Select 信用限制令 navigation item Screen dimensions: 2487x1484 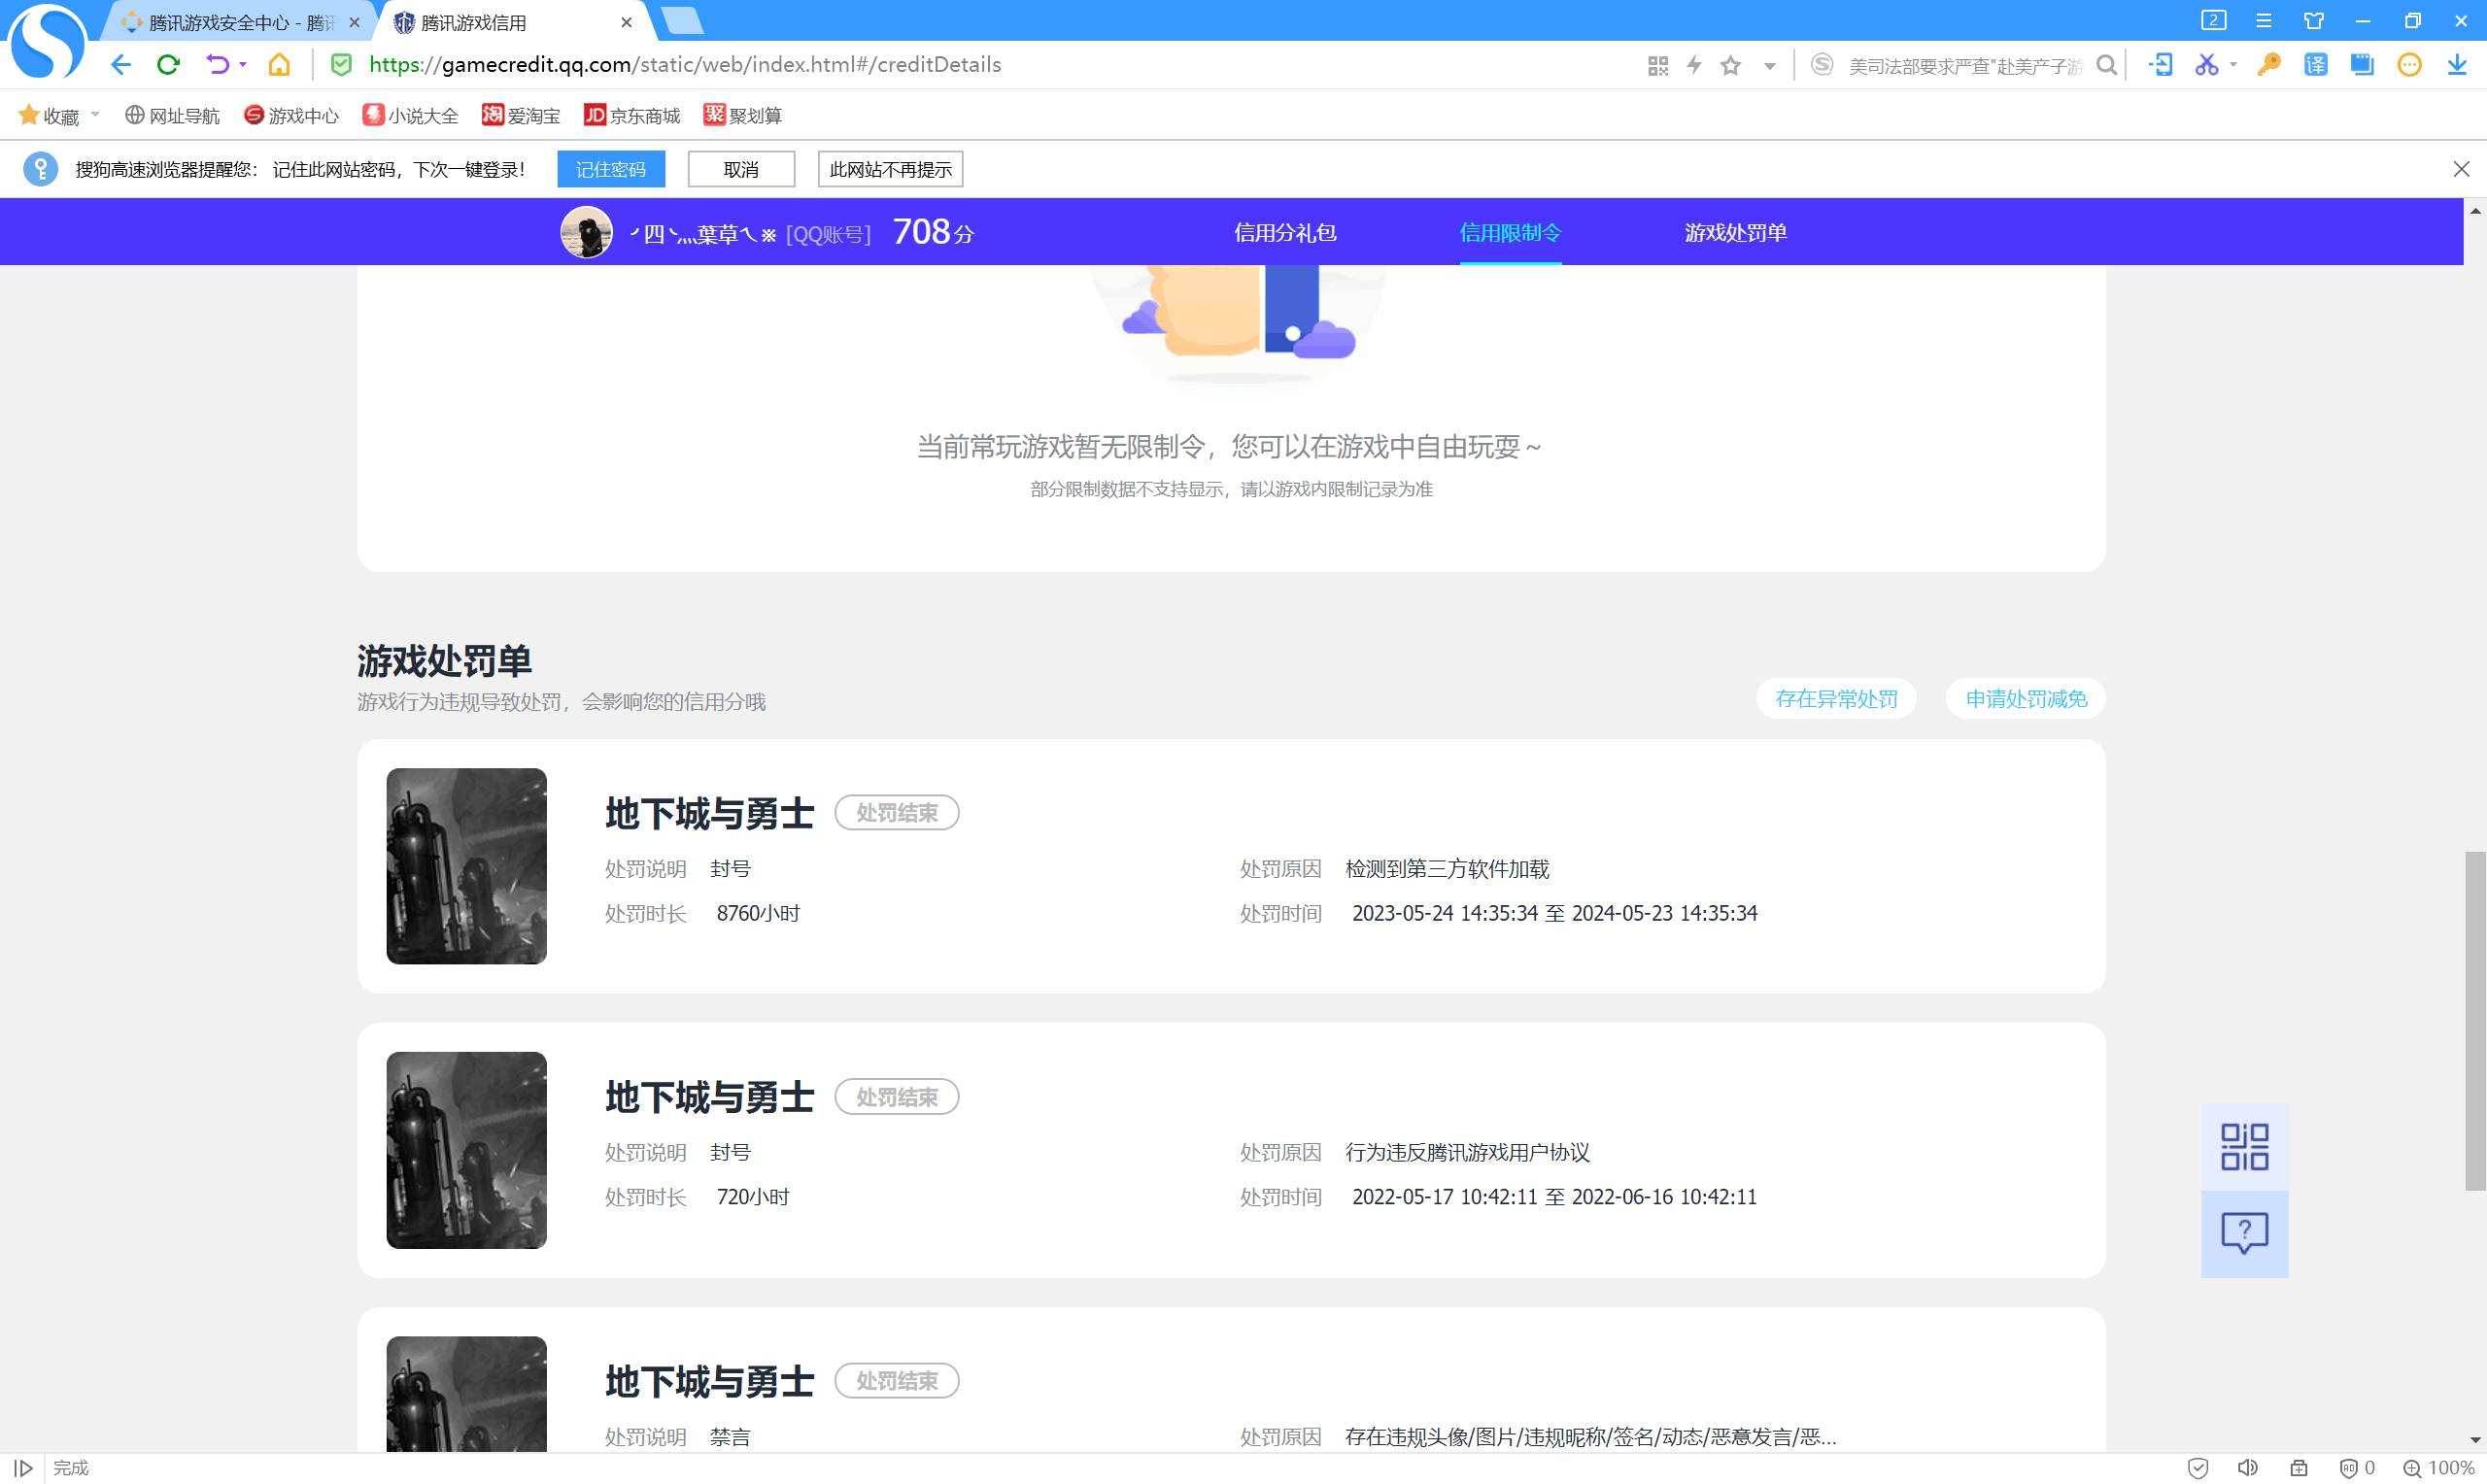(x=1510, y=233)
